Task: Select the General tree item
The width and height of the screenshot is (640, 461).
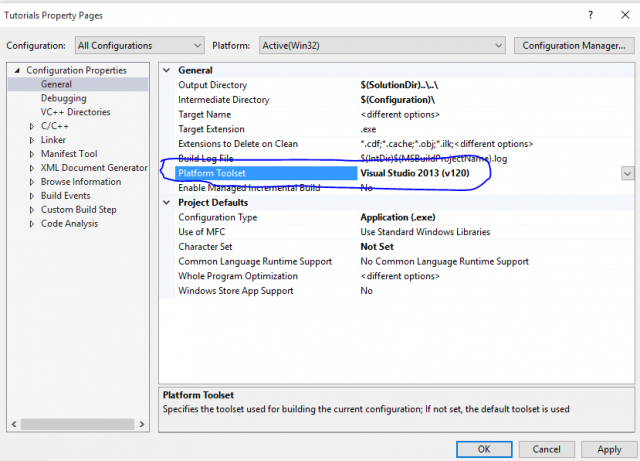Action: coord(56,84)
